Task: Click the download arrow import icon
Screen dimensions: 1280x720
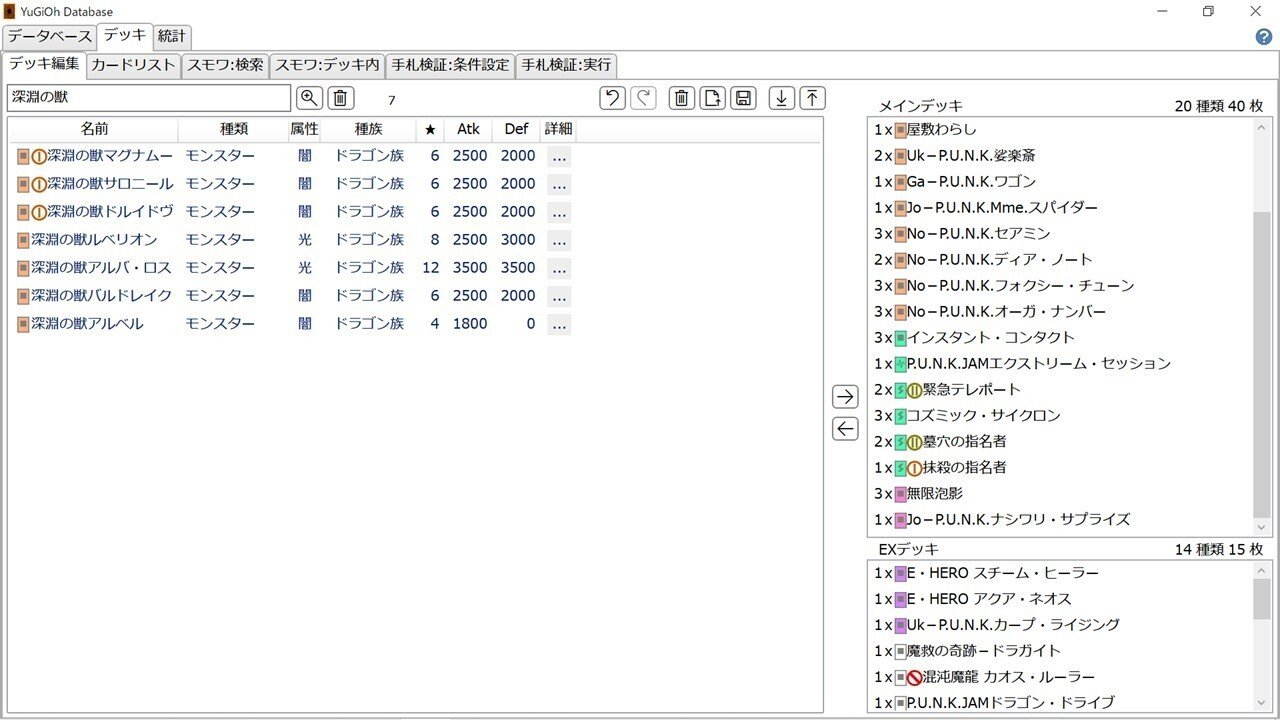Action: pos(782,98)
